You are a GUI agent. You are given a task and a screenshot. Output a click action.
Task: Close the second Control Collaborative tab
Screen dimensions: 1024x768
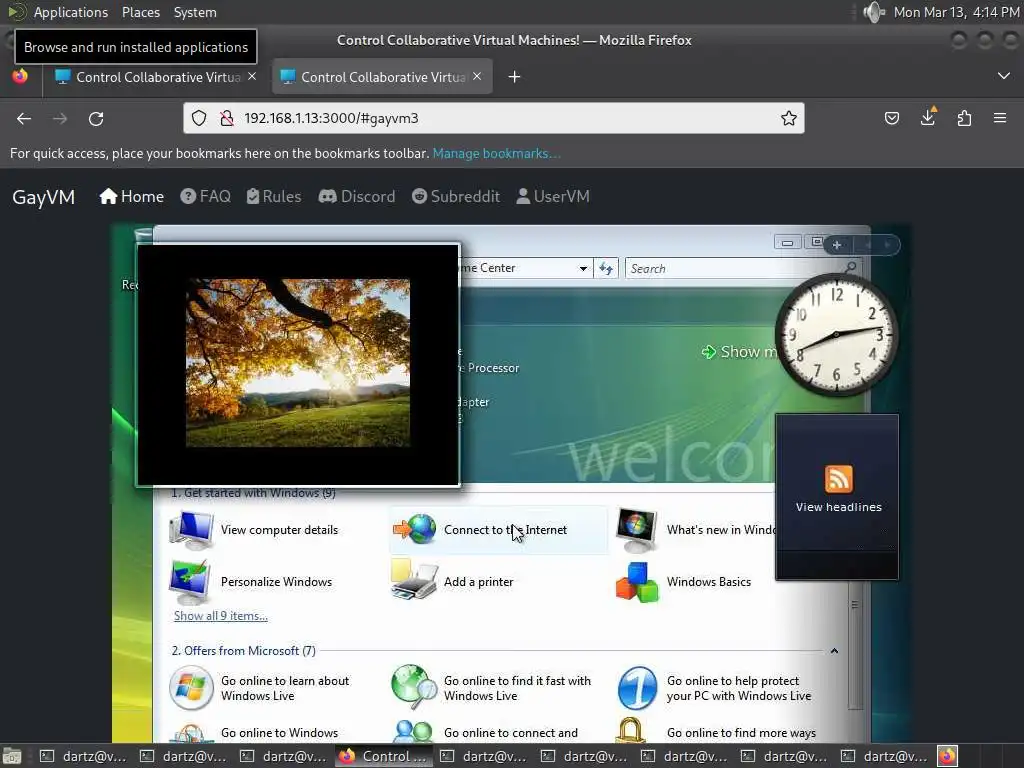(x=477, y=76)
